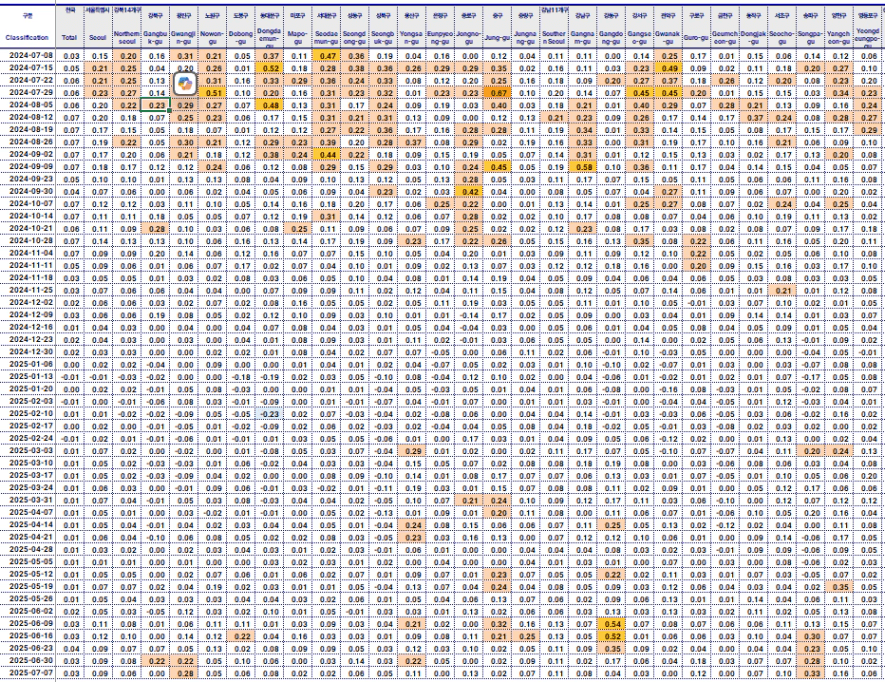Image resolution: width=885 pixels, height=682 pixels.
Task: Select 0.54 in Gangdong-gu for 2025-06-09
Action: pyautogui.click(x=612, y=623)
